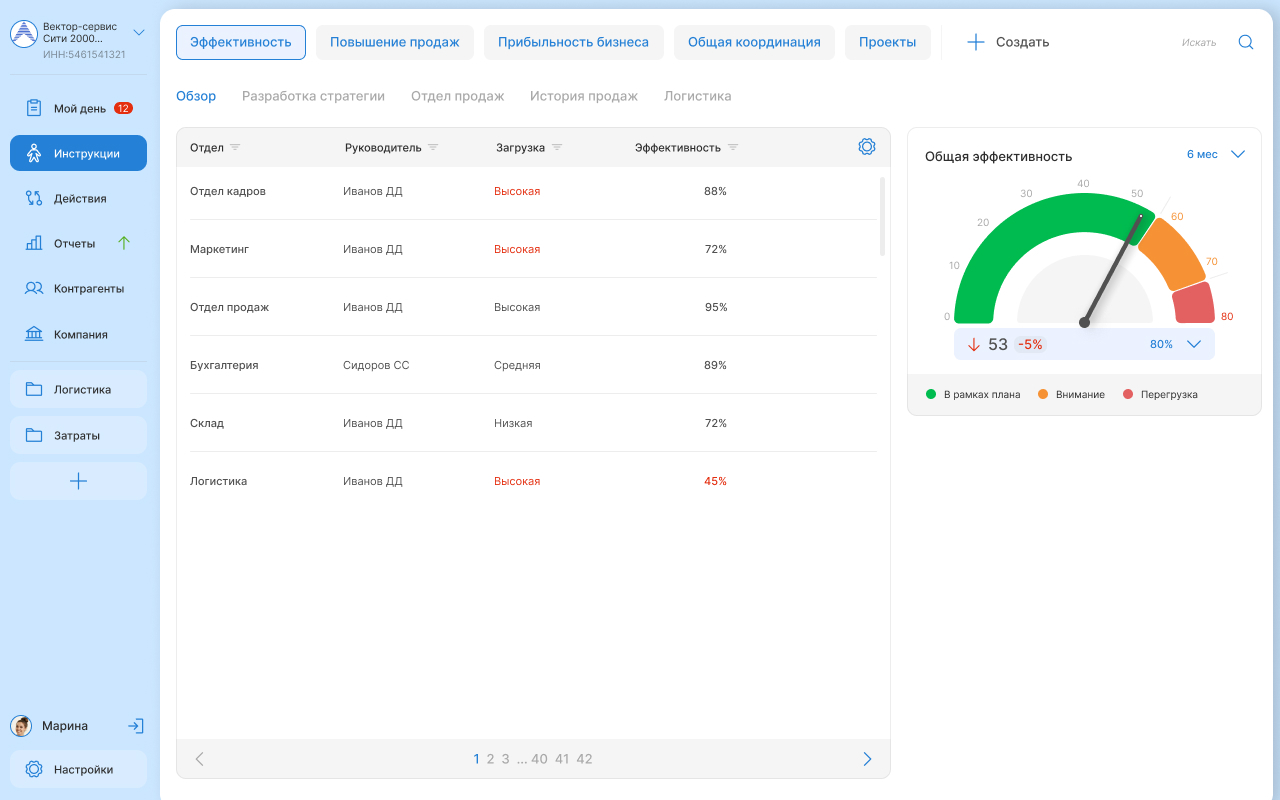This screenshot has width=1280, height=800.
Task: Go to the previous table page
Action: tap(199, 759)
